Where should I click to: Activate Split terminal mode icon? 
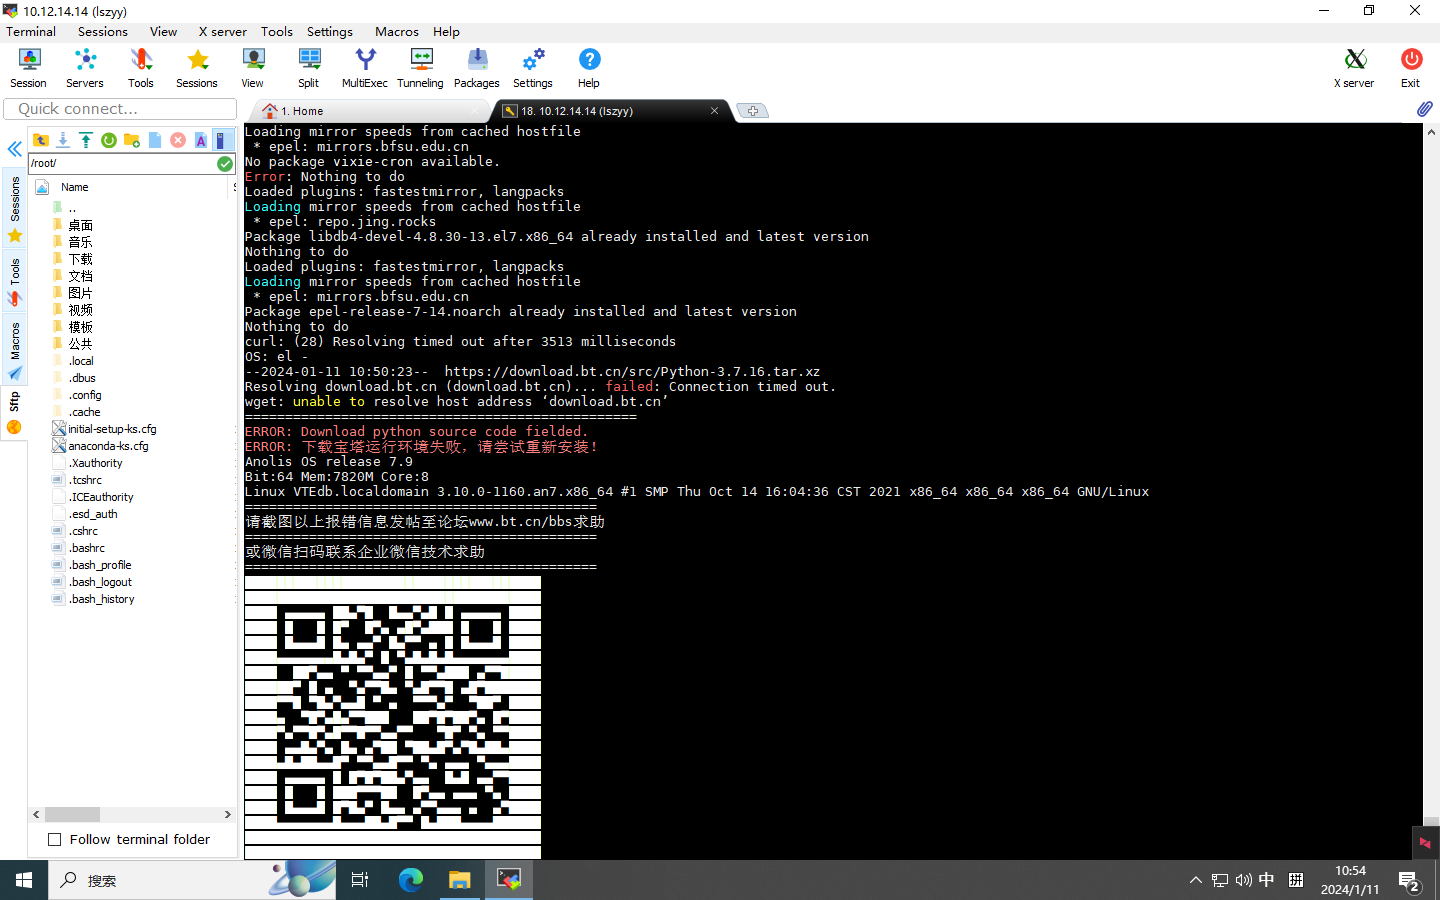point(309,69)
